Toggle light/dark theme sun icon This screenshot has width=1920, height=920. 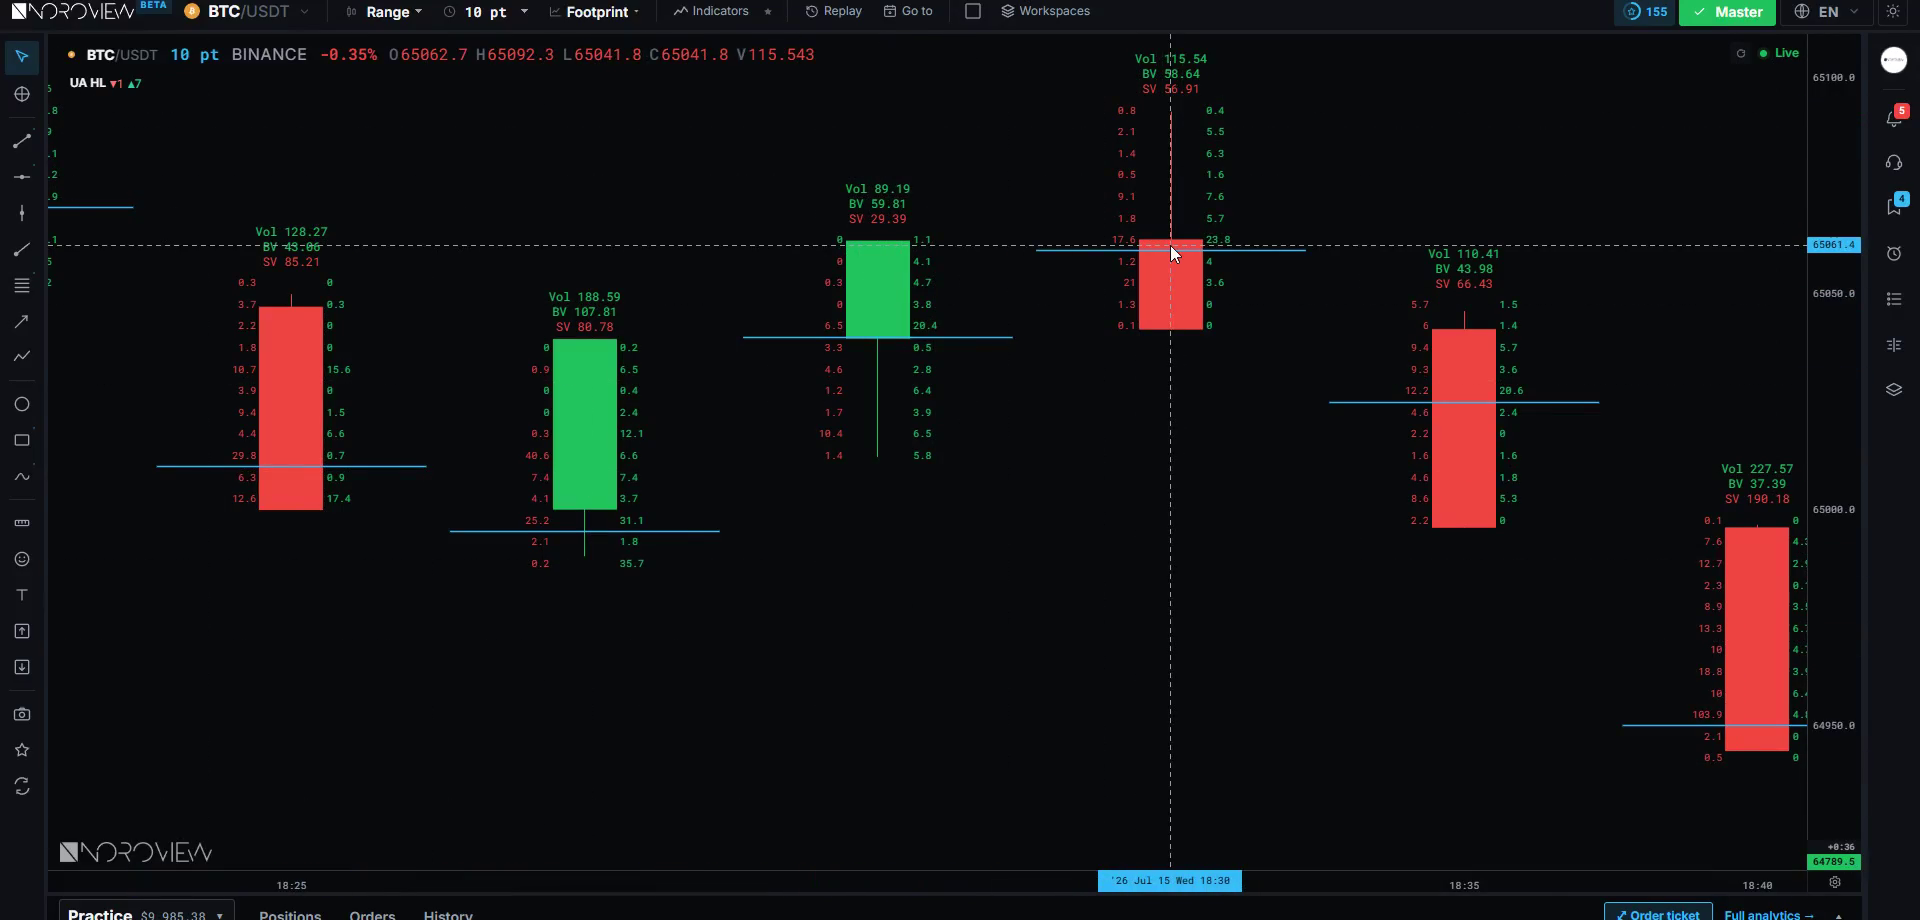[1893, 12]
